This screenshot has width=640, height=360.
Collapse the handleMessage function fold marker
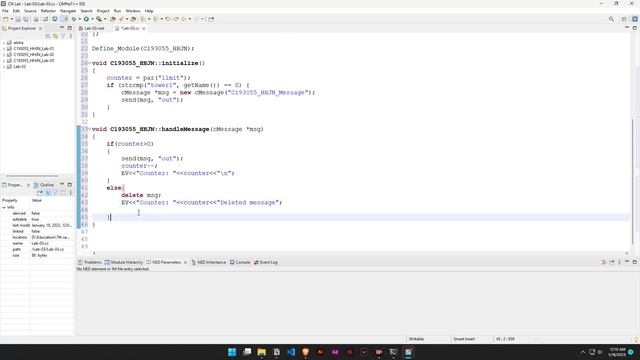[90, 129]
